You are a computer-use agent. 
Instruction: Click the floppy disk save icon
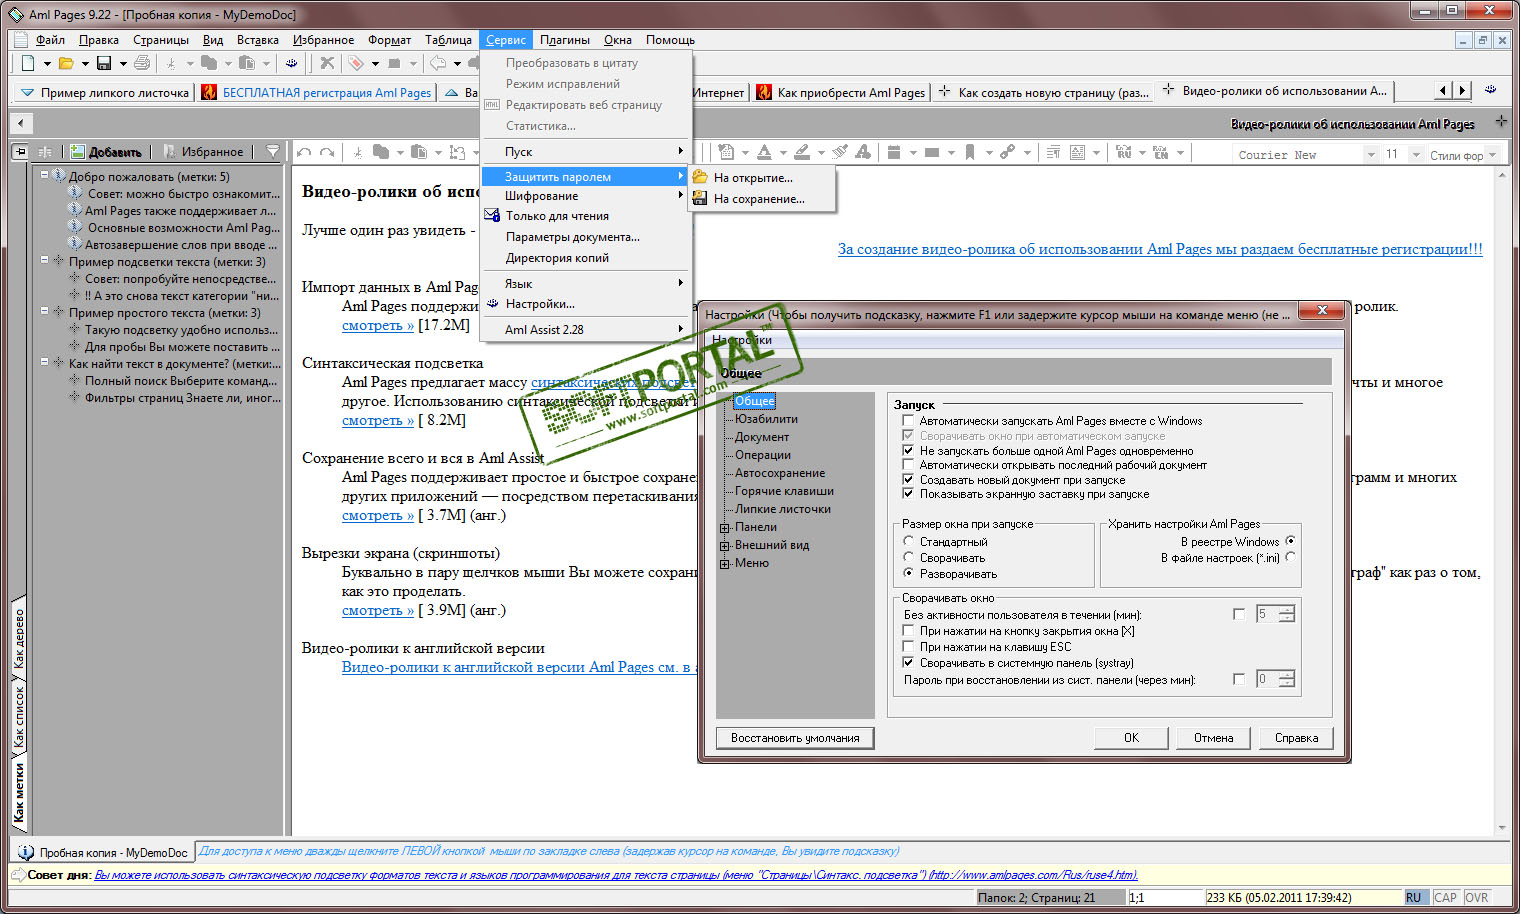(x=104, y=63)
